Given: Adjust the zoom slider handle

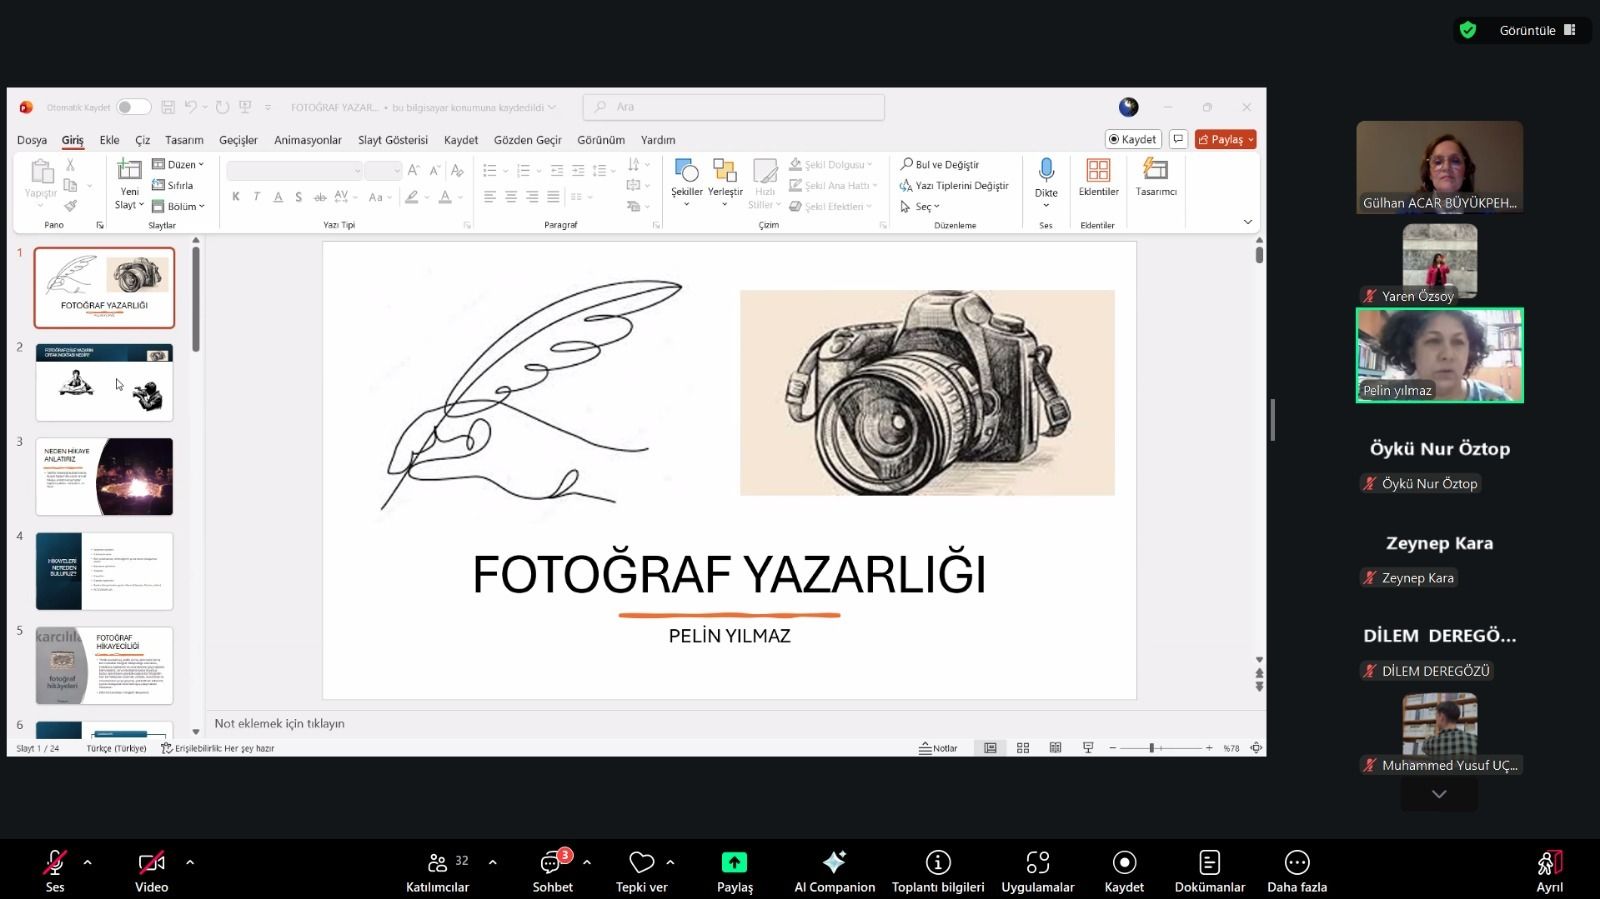Looking at the screenshot, I should (x=1152, y=748).
